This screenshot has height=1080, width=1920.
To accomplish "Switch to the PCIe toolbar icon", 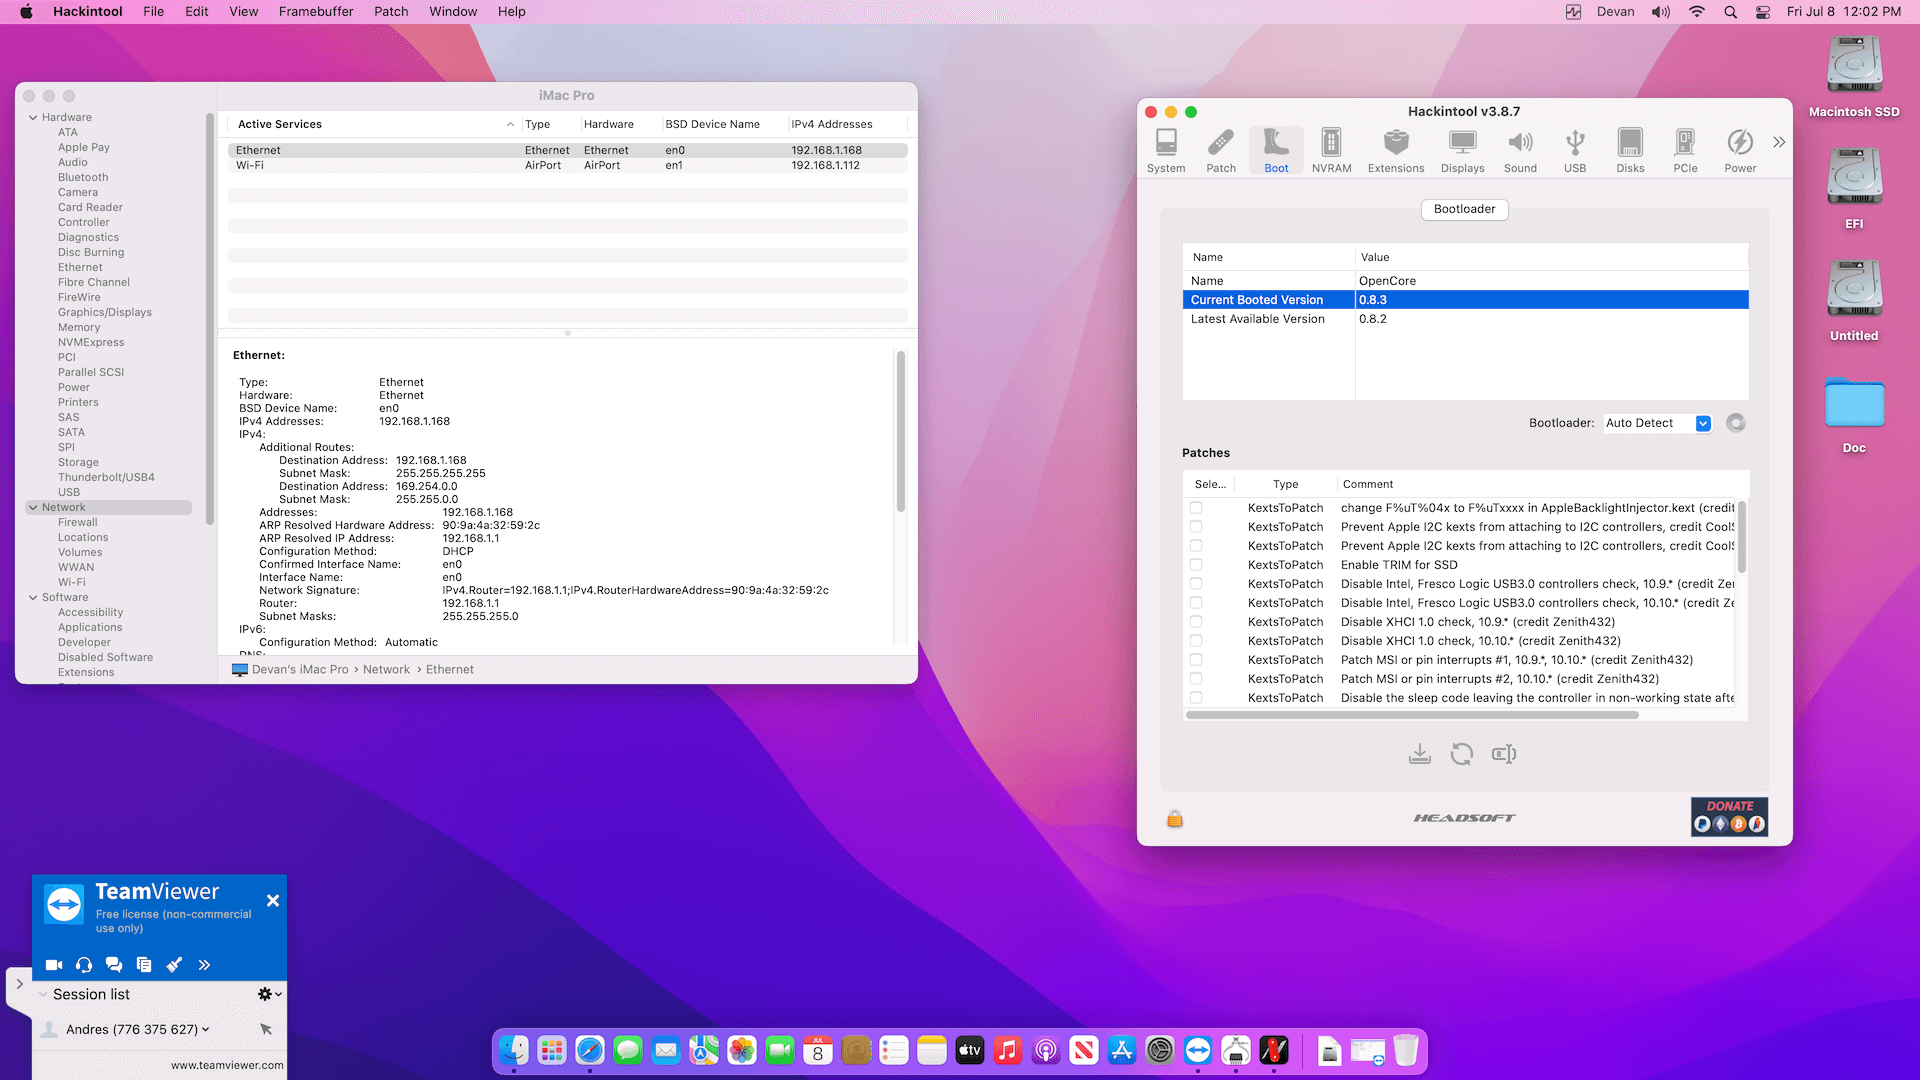I will coord(1685,150).
